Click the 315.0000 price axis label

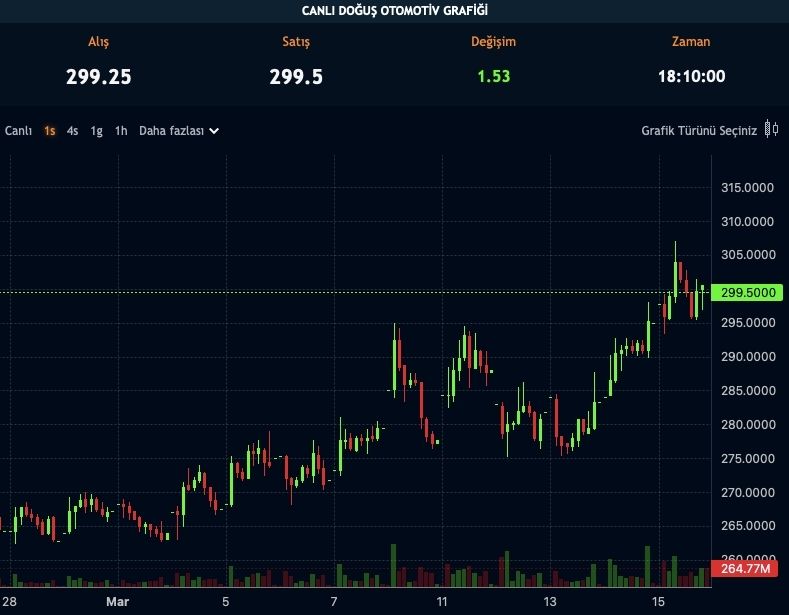(x=749, y=188)
